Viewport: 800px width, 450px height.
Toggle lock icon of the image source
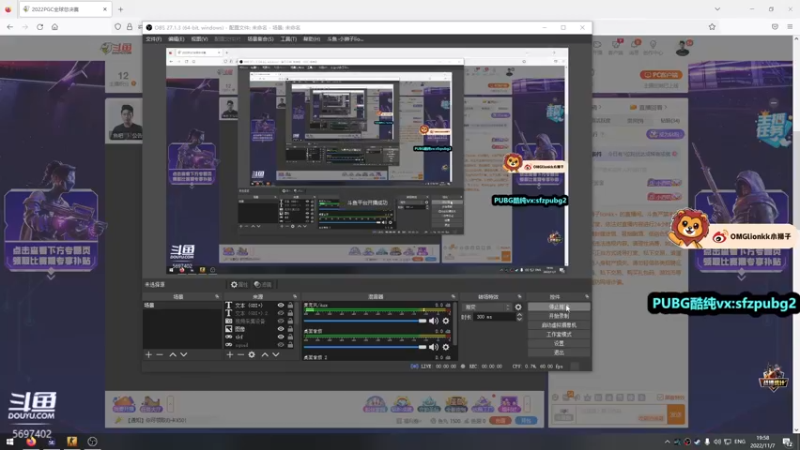(x=290, y=329)
